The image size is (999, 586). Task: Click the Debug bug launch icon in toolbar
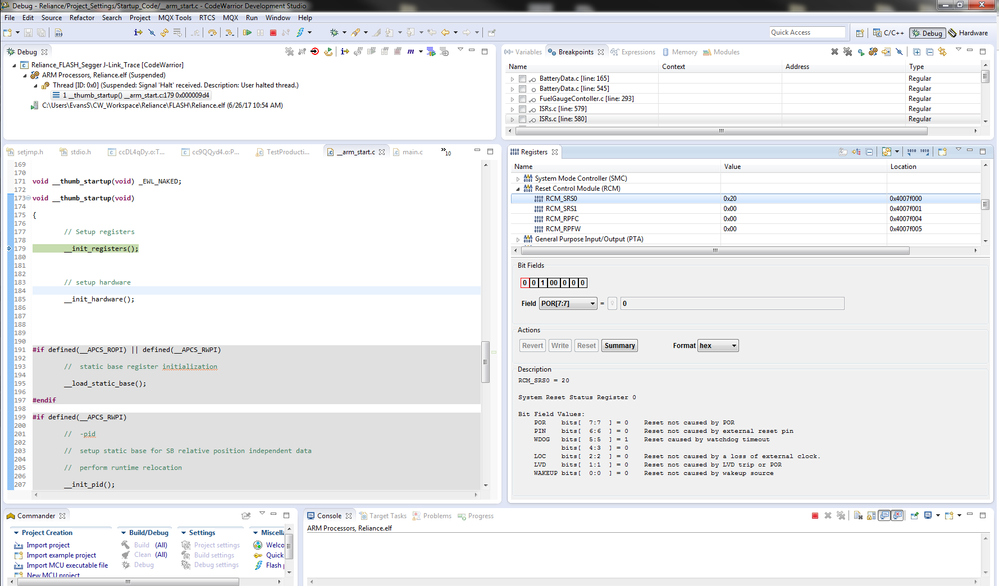pyautogui.click(x=334, y=32)
